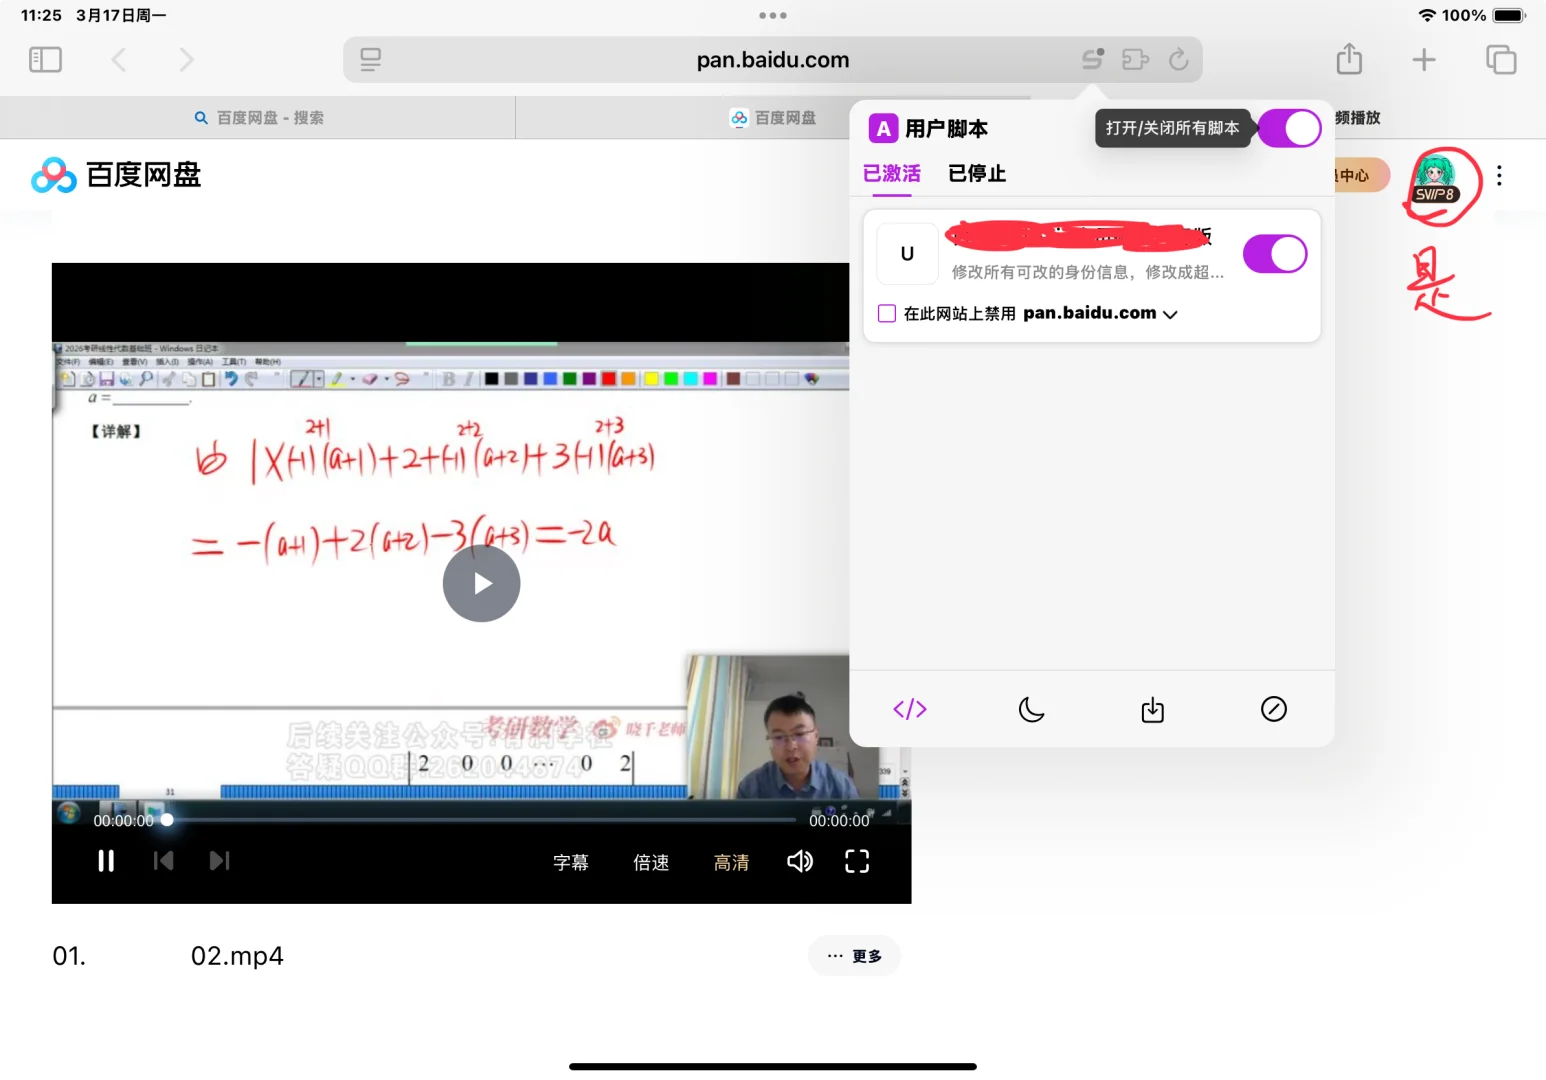
Task: Open 倍速 playback speed settings
Action: click(x=651, y=861)
